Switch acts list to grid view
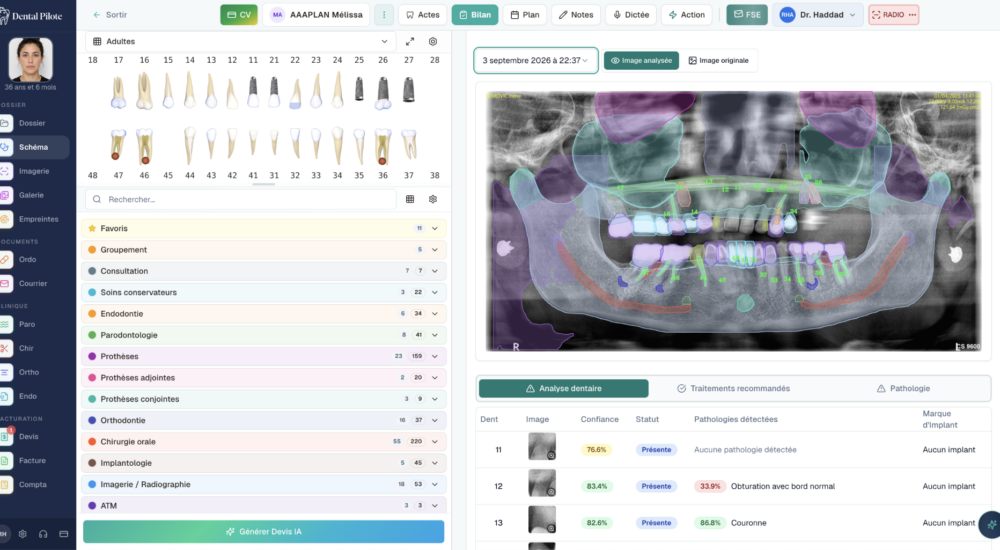1000x550 pixels. click(x=410, y=199)
